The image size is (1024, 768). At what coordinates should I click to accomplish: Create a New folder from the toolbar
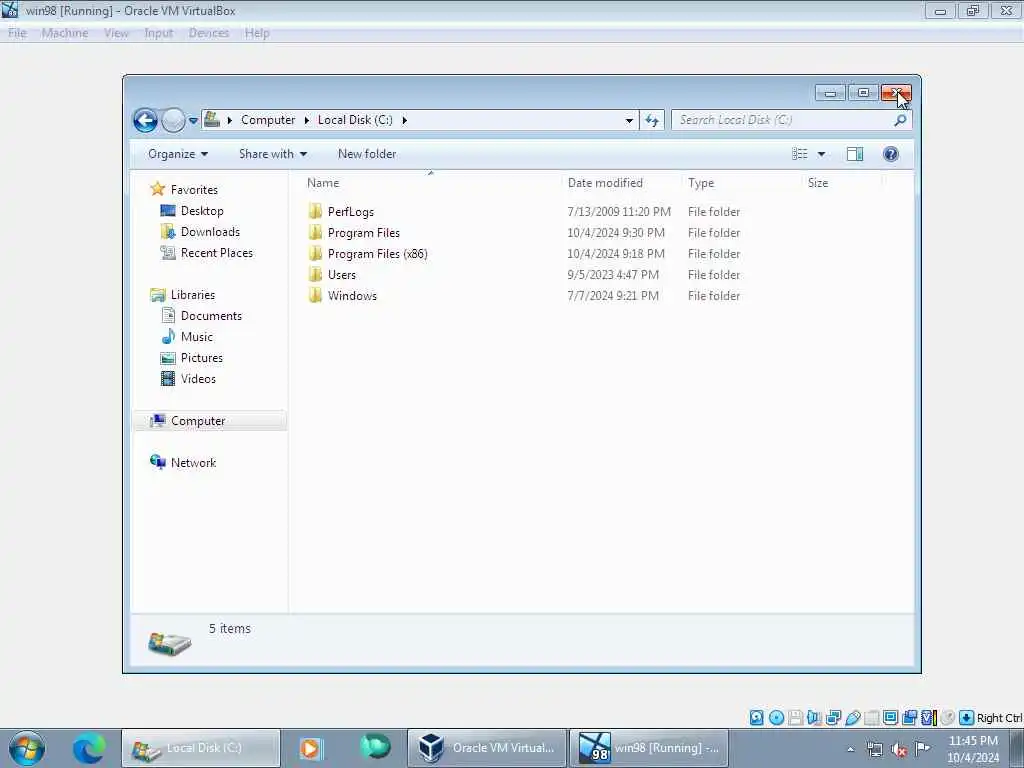point(367,154)
